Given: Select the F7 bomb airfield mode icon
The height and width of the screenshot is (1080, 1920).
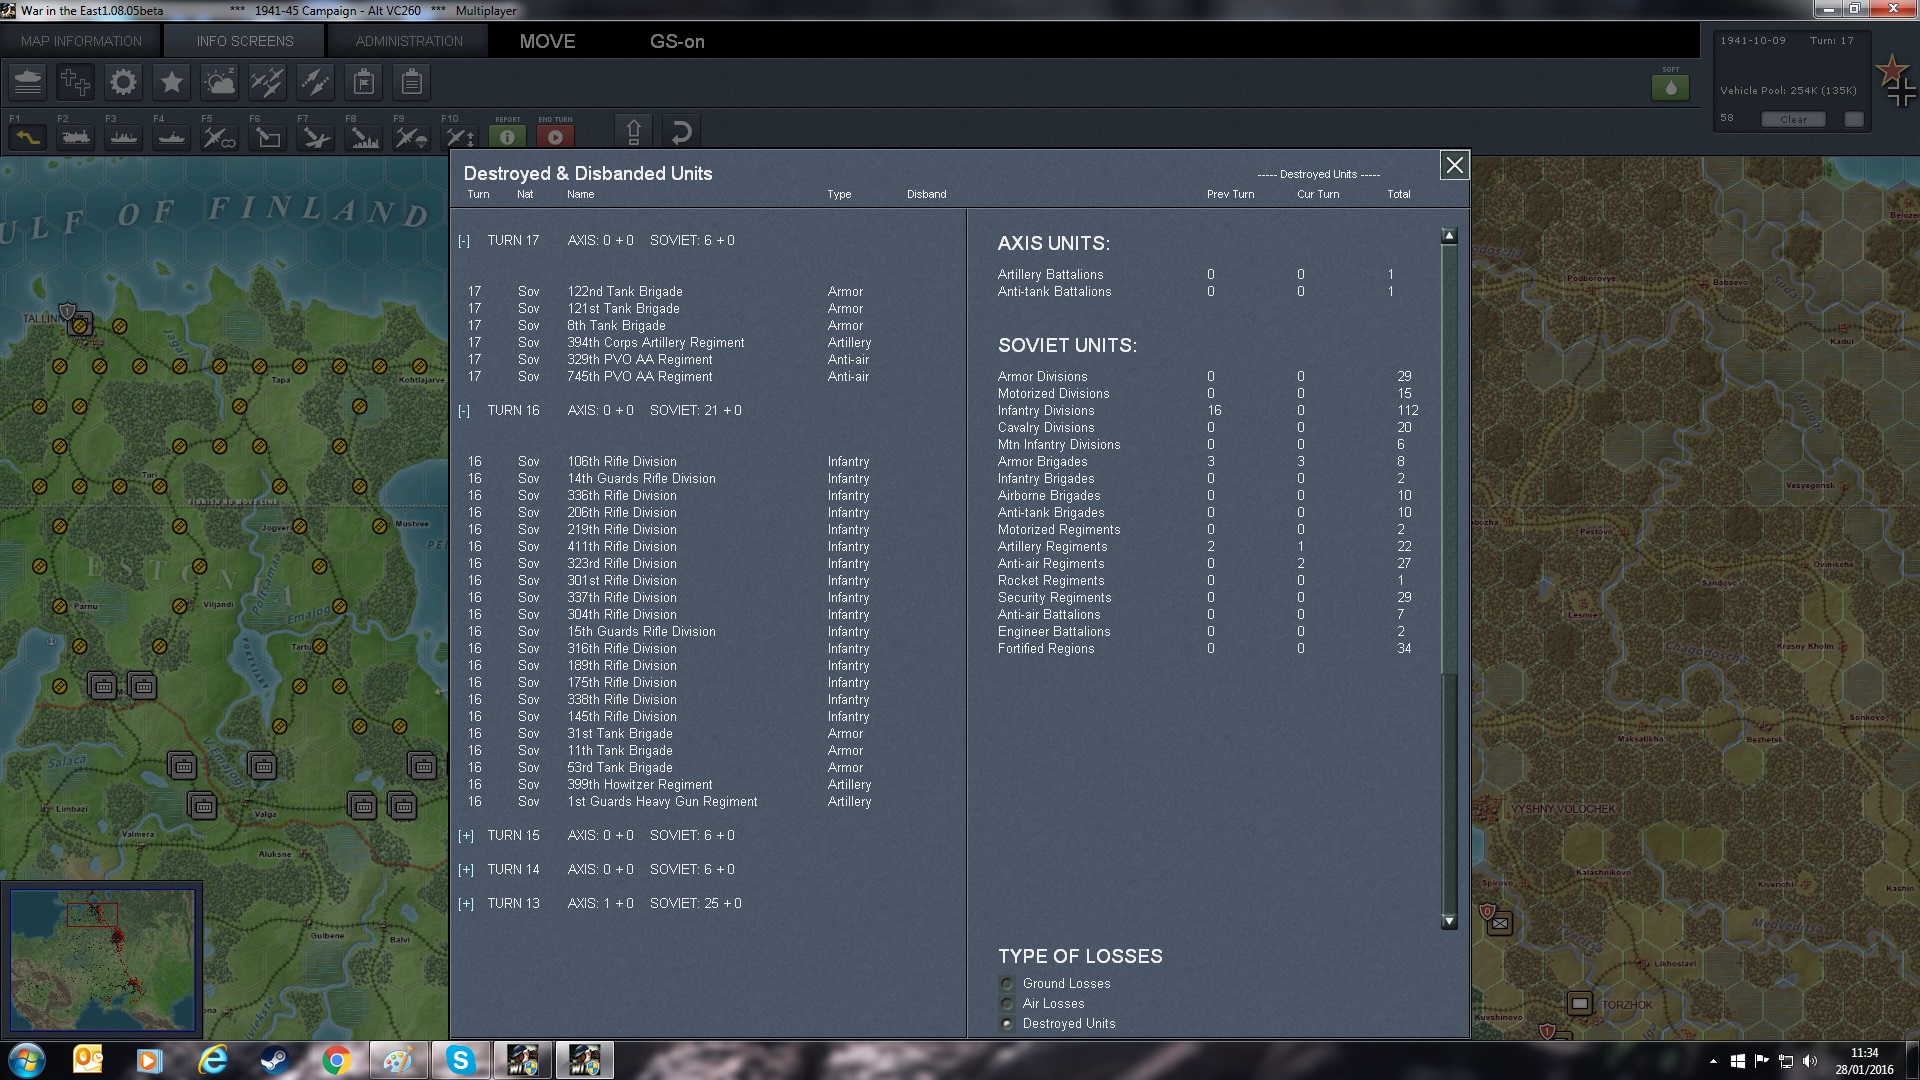Looking at the screenshot, I should pyautogui.click(x=315, y=137).
